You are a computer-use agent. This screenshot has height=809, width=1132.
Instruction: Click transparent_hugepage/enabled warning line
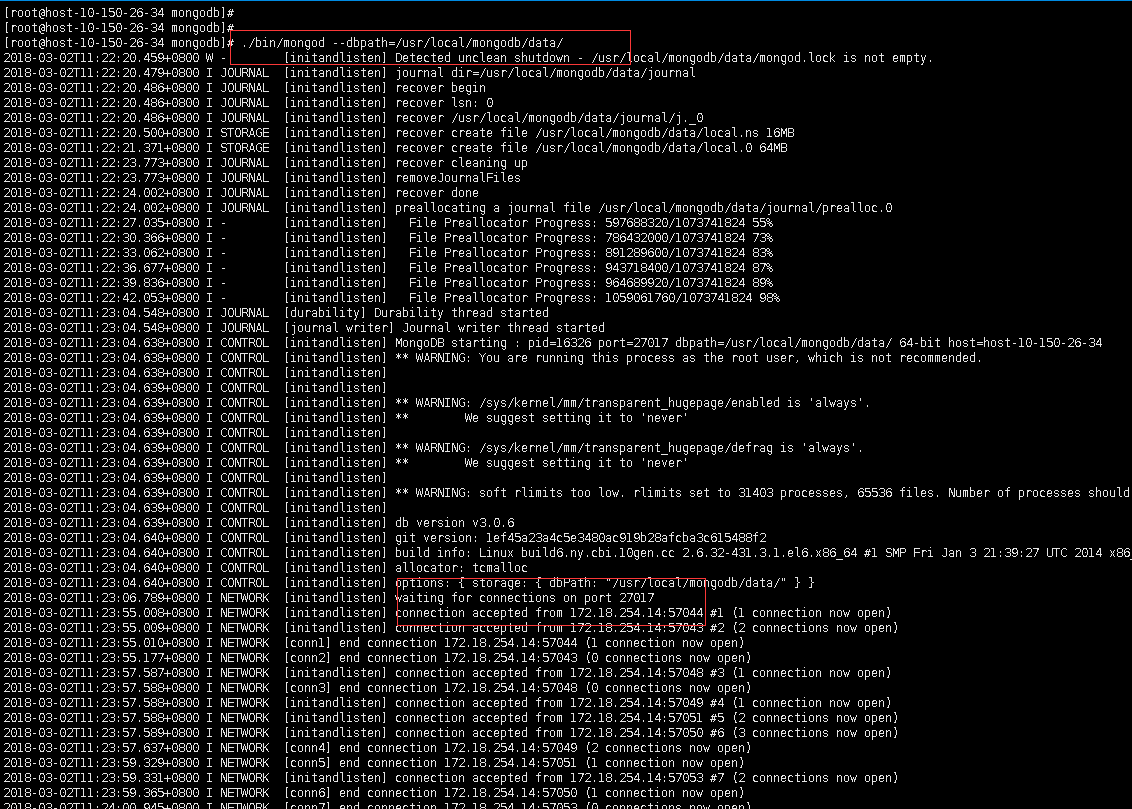click(437, 403)
